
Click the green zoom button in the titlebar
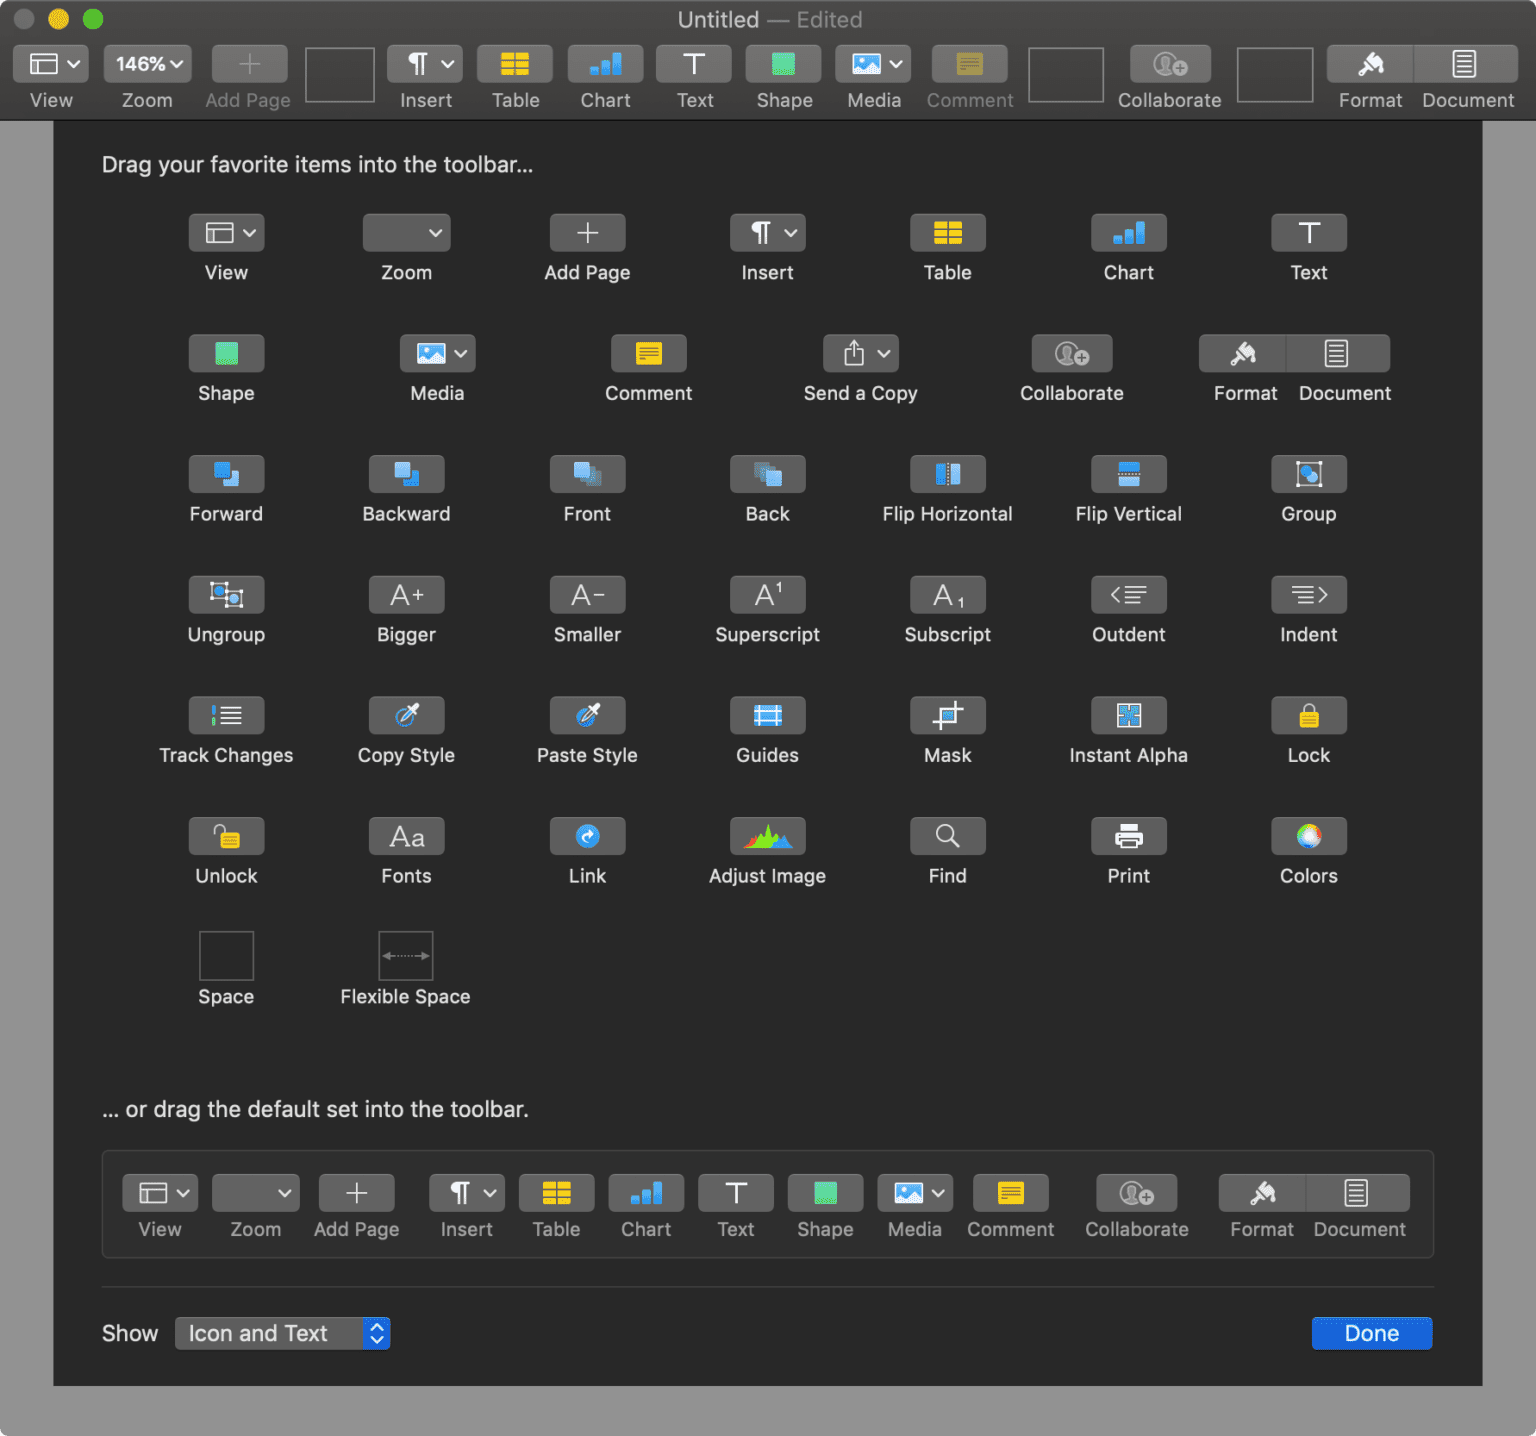click(93, 19)
